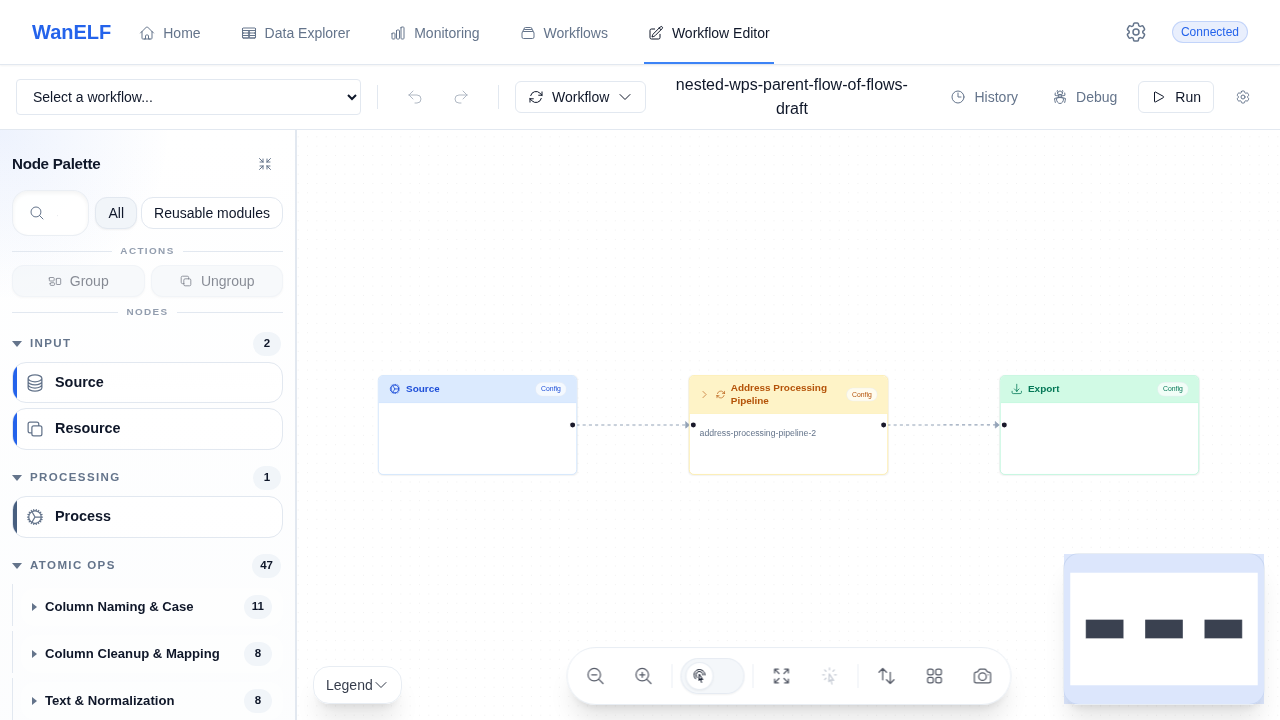This screenshot has width=1280, height=720.
Task: Open Config on the Address Processing Pipeline node
Action: tap(862, 395)
